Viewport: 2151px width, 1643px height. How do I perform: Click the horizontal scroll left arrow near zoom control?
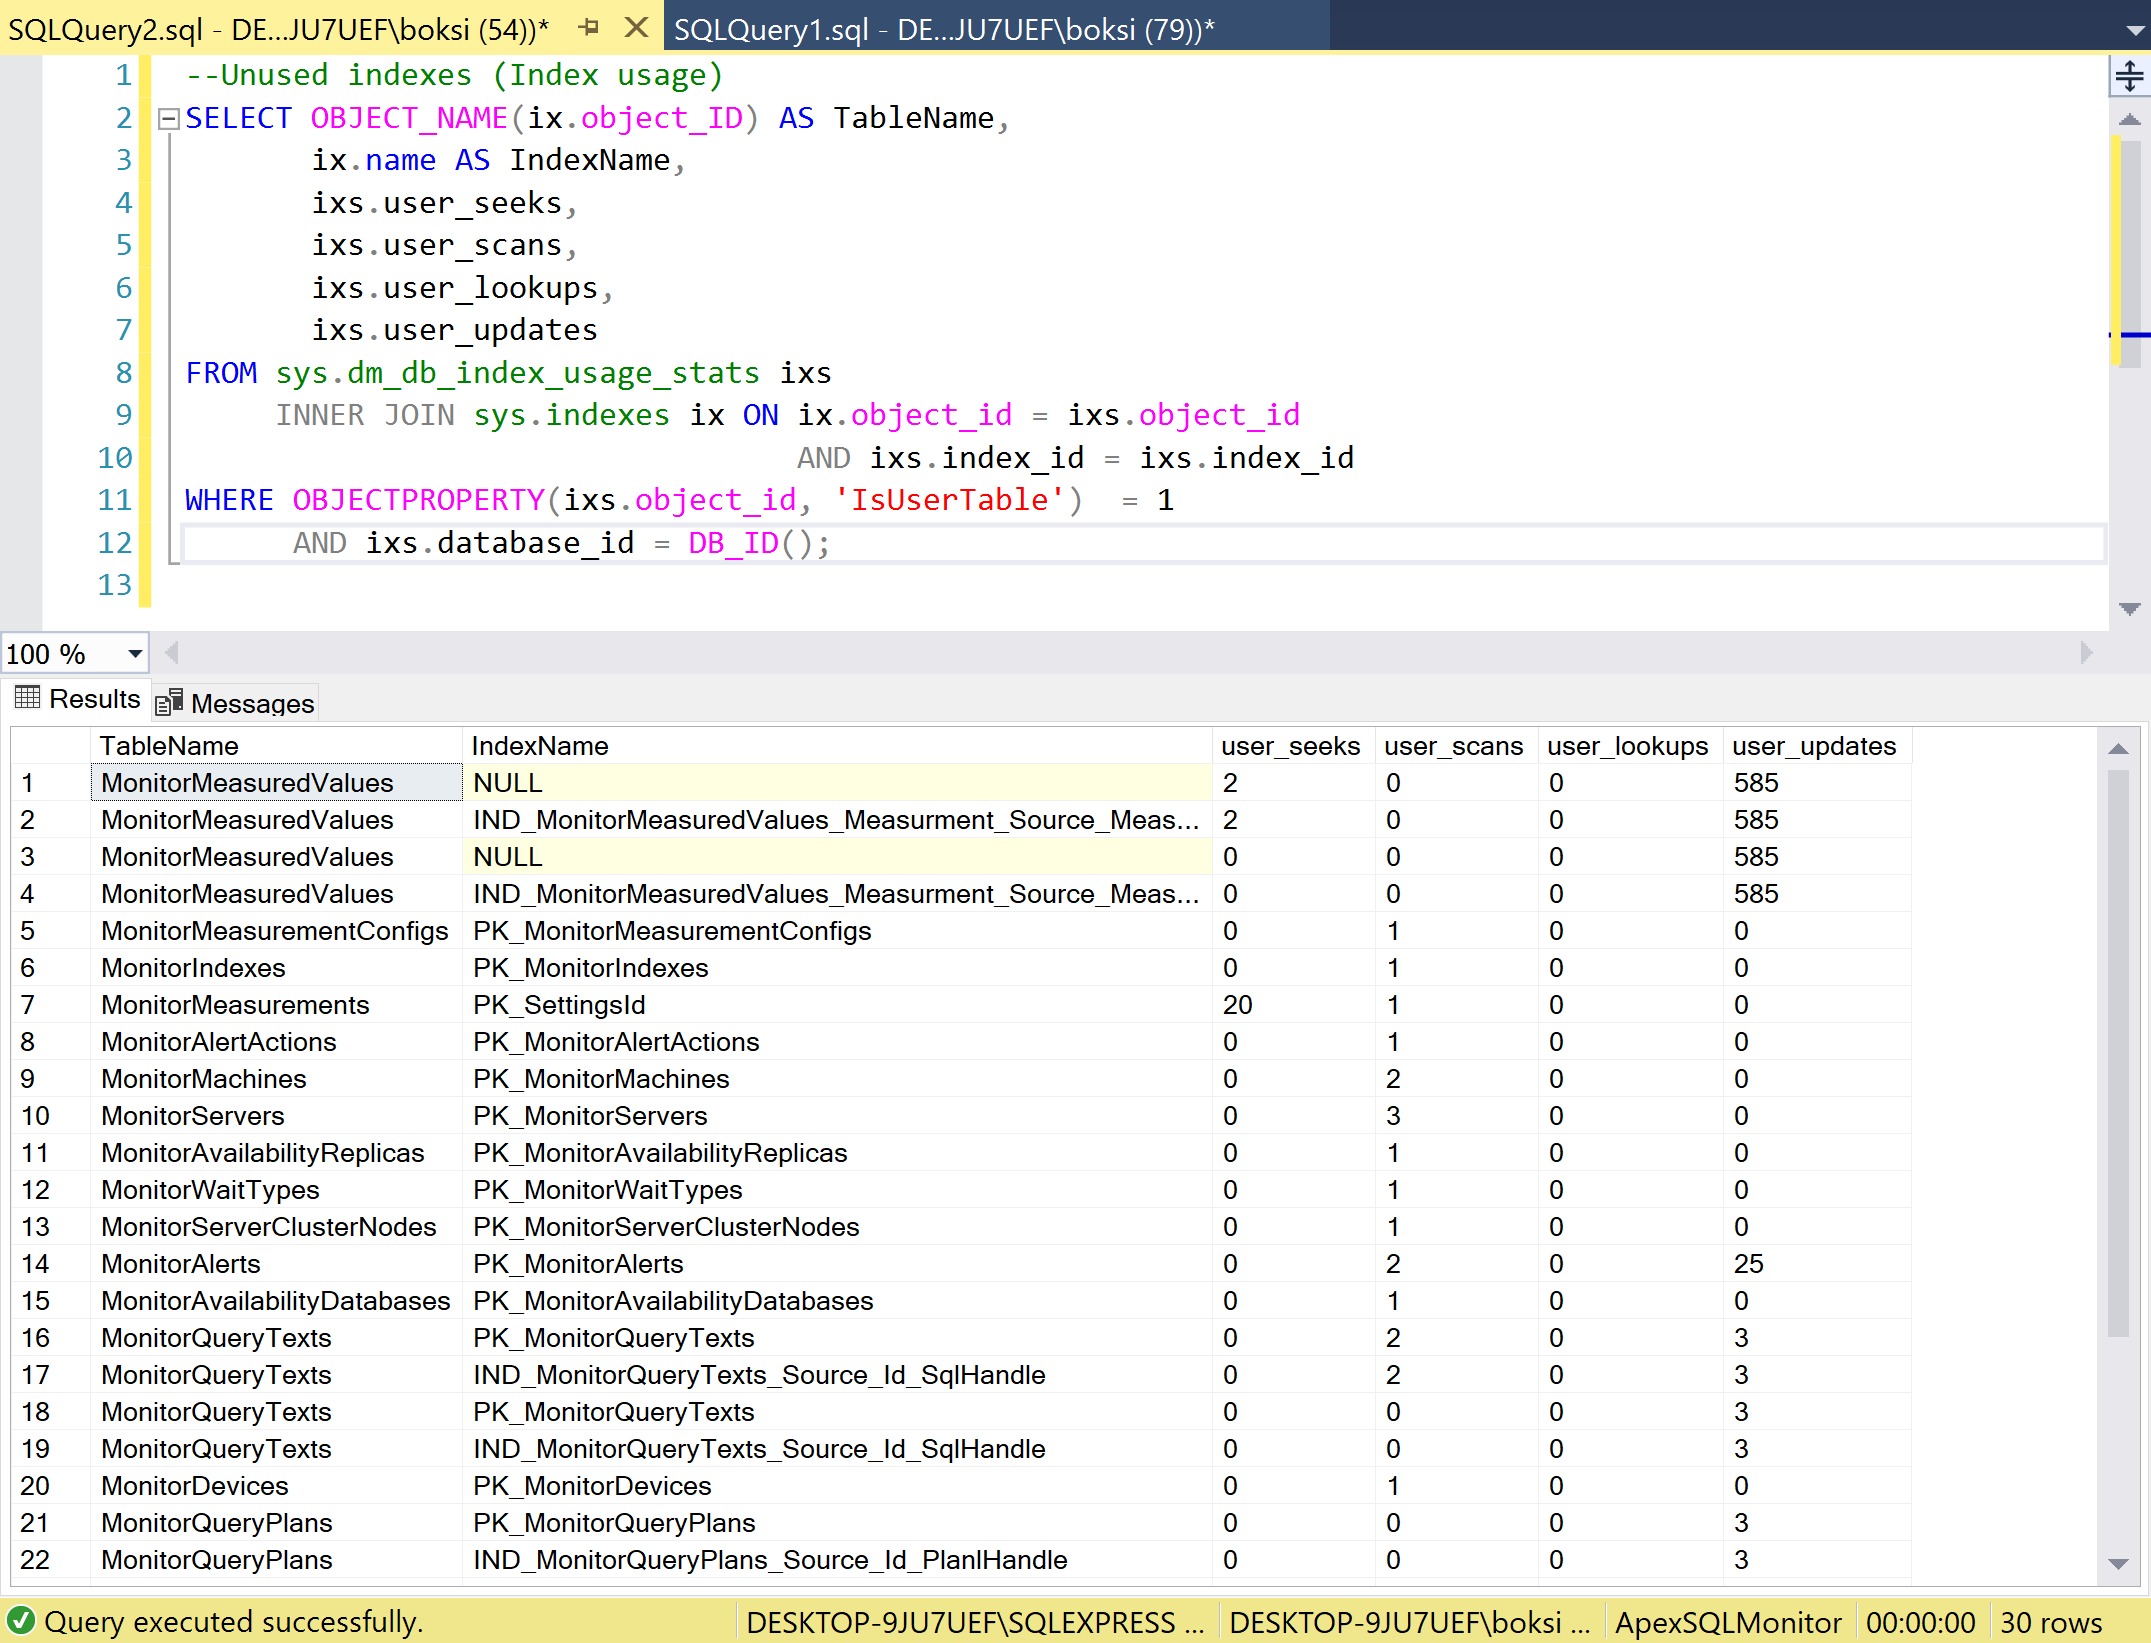[x=172, y=654]
